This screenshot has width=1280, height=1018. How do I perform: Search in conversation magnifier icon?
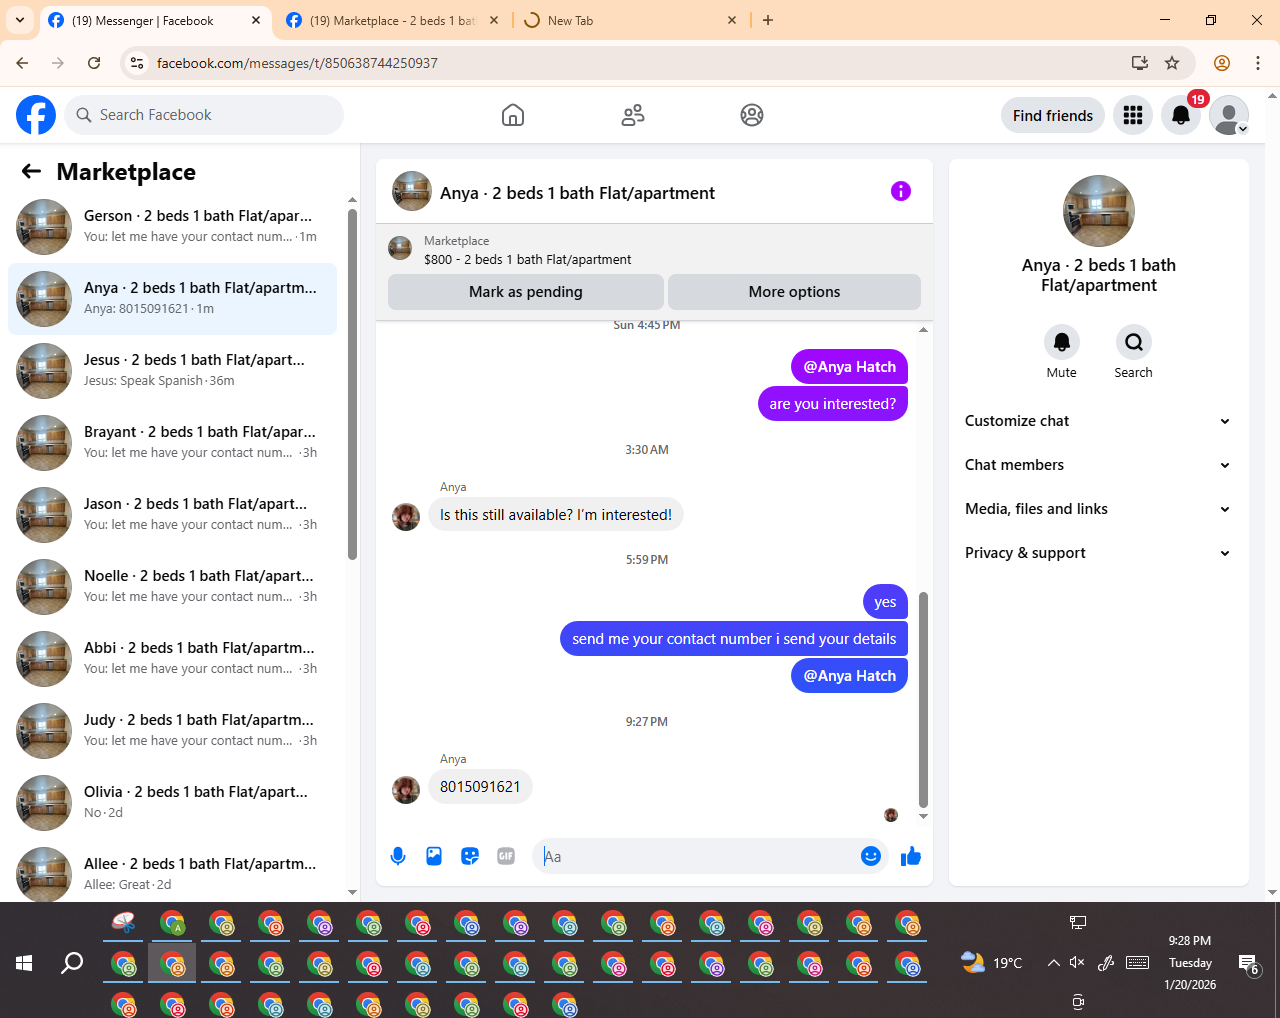[x=1134, y=342]
